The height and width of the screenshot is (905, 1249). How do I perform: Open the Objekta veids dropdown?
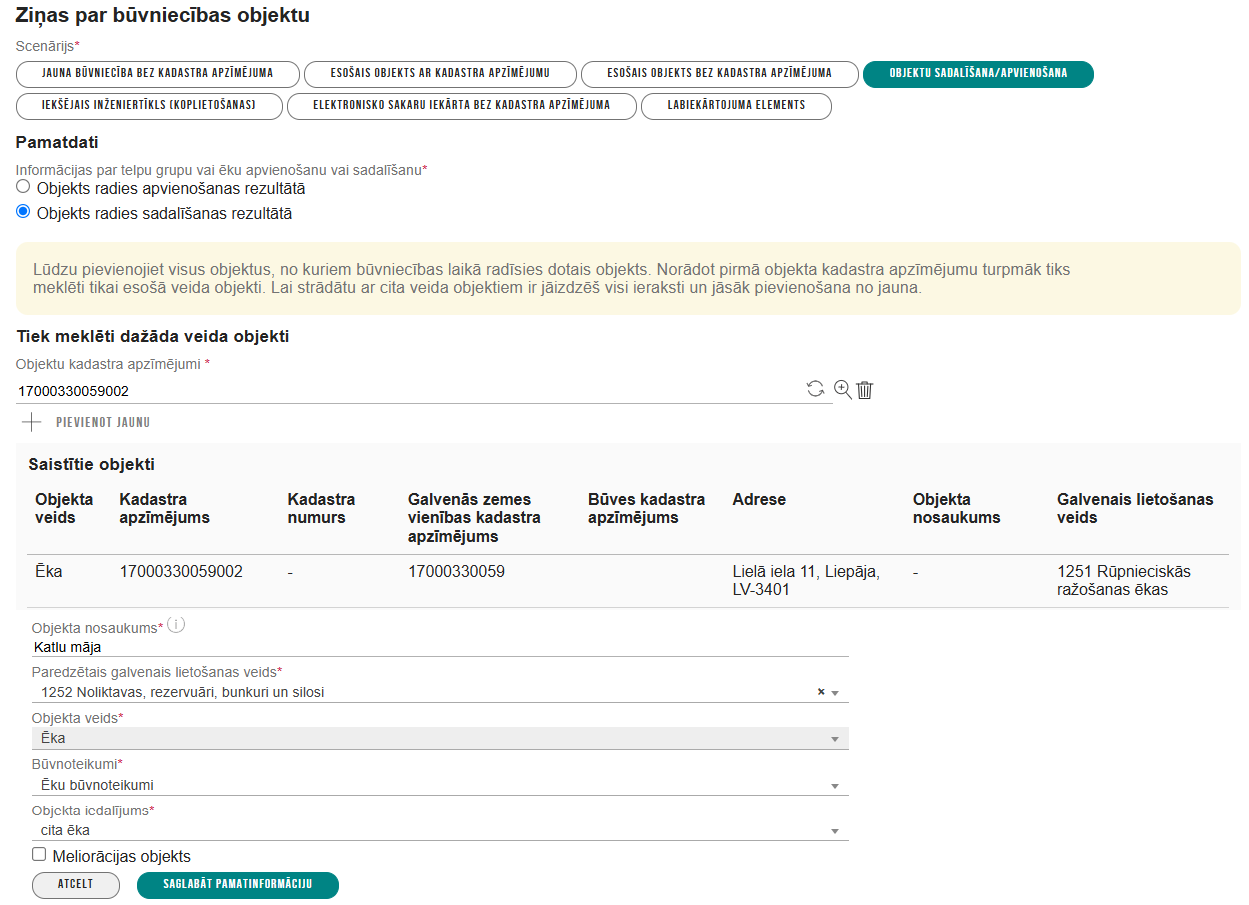835,739
